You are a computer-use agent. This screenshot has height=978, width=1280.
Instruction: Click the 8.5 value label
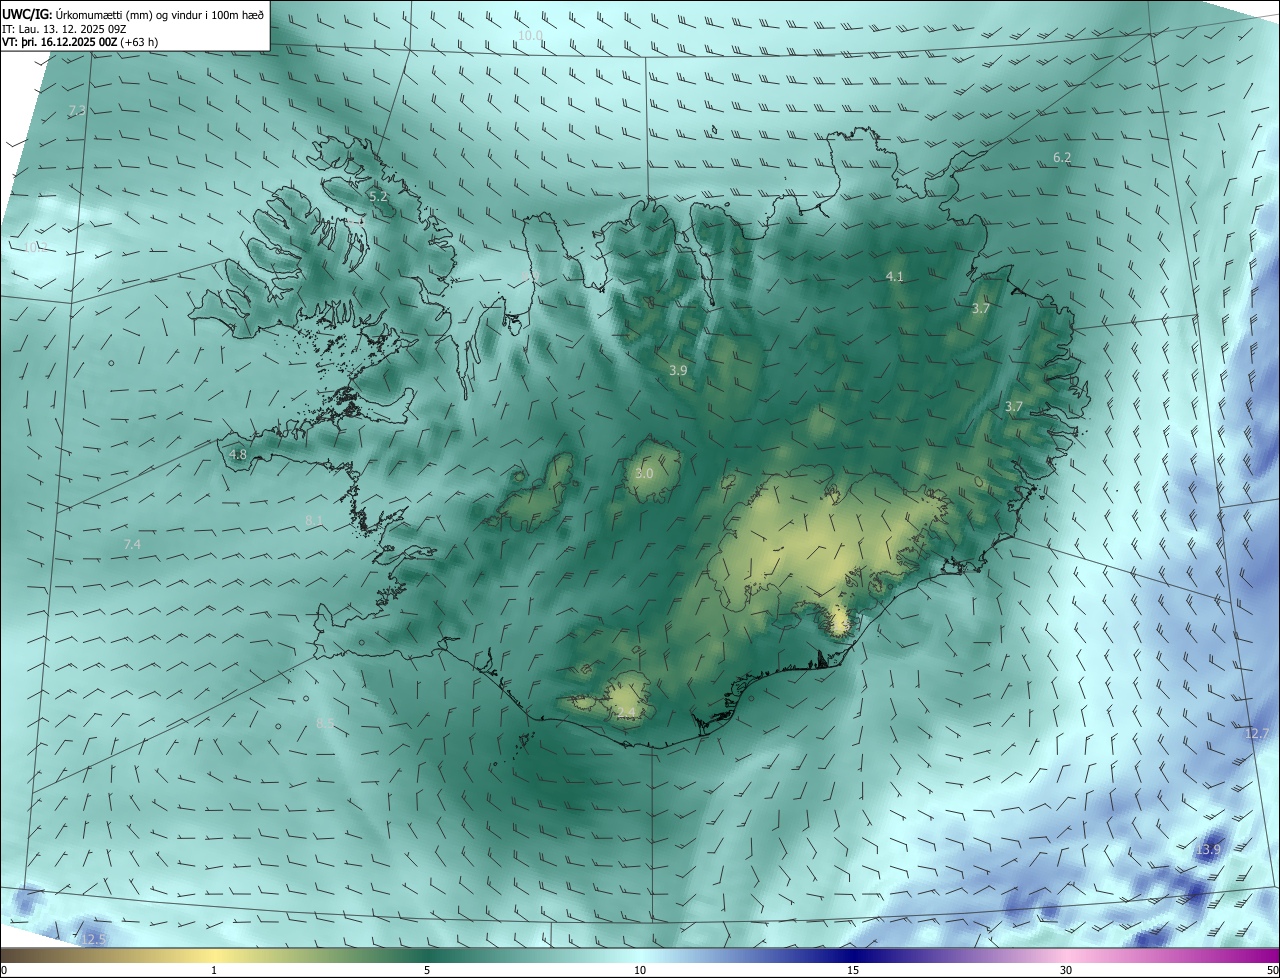tap(325, 723)
